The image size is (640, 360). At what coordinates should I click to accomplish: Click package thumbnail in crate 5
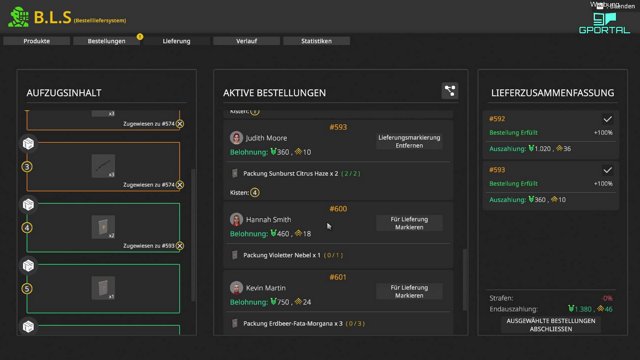click(x=103, y=288)
